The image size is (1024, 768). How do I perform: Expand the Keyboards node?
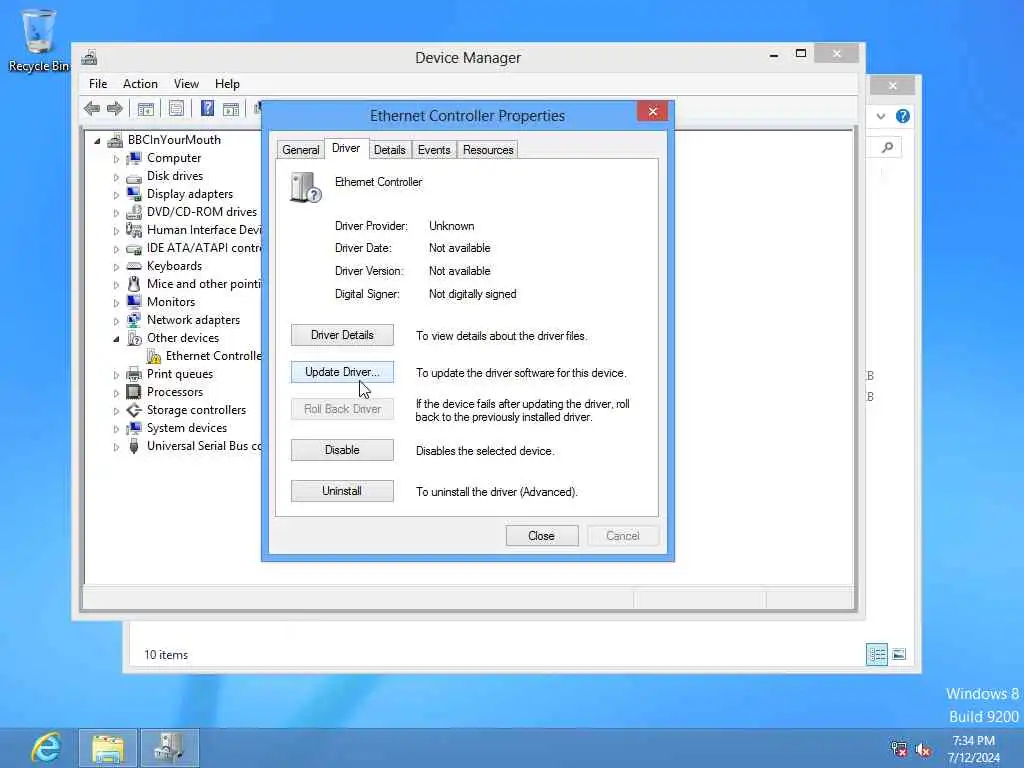116,266
